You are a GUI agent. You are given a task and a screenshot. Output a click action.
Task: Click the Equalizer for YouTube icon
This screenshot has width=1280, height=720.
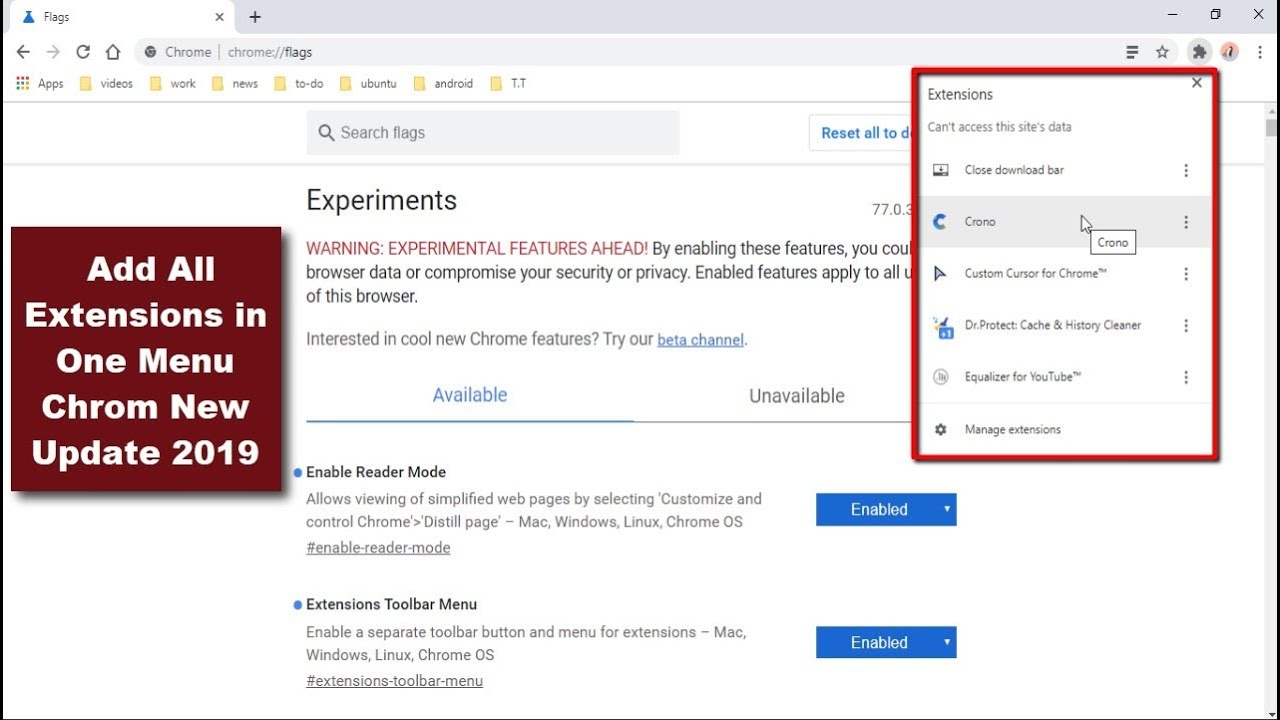[940, 377]
